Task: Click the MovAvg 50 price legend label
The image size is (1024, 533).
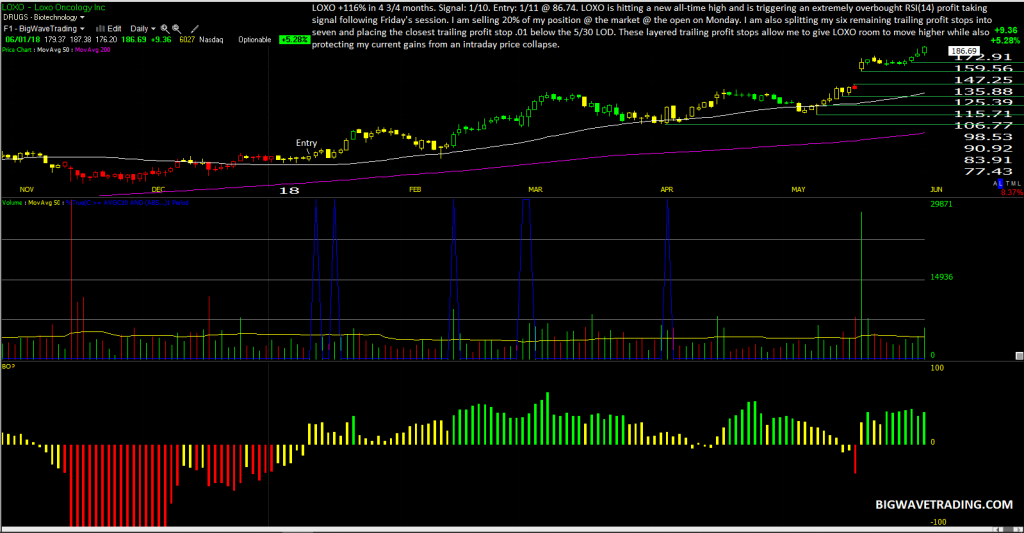Action: tap(53, 50)
